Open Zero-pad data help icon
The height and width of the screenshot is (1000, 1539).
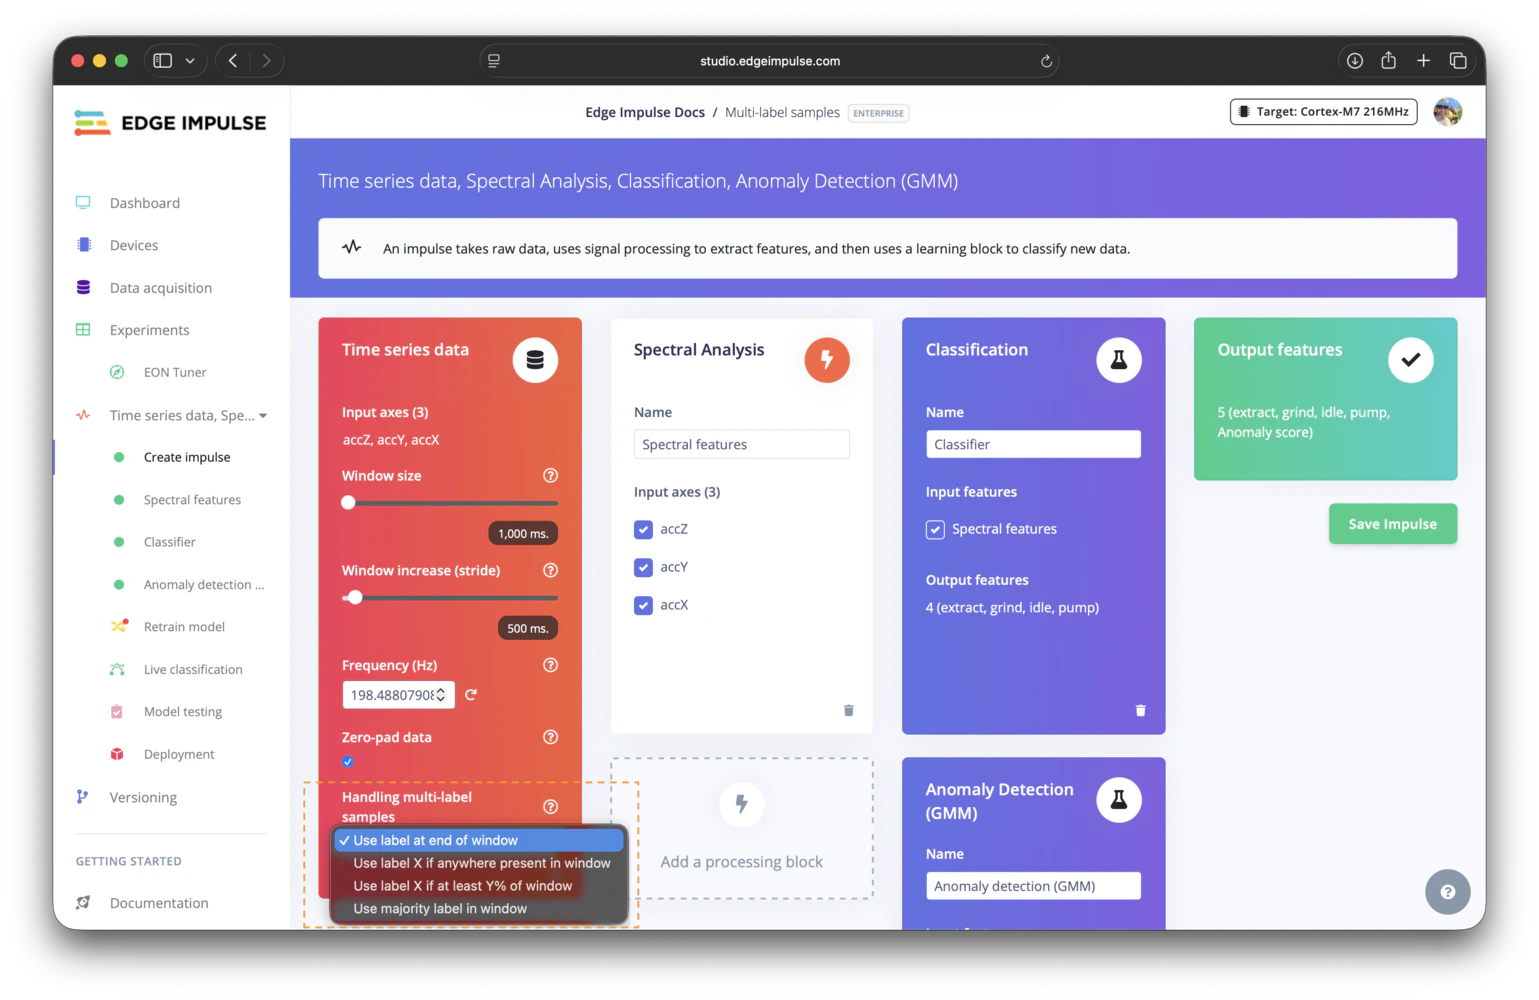tap(550, 737)
